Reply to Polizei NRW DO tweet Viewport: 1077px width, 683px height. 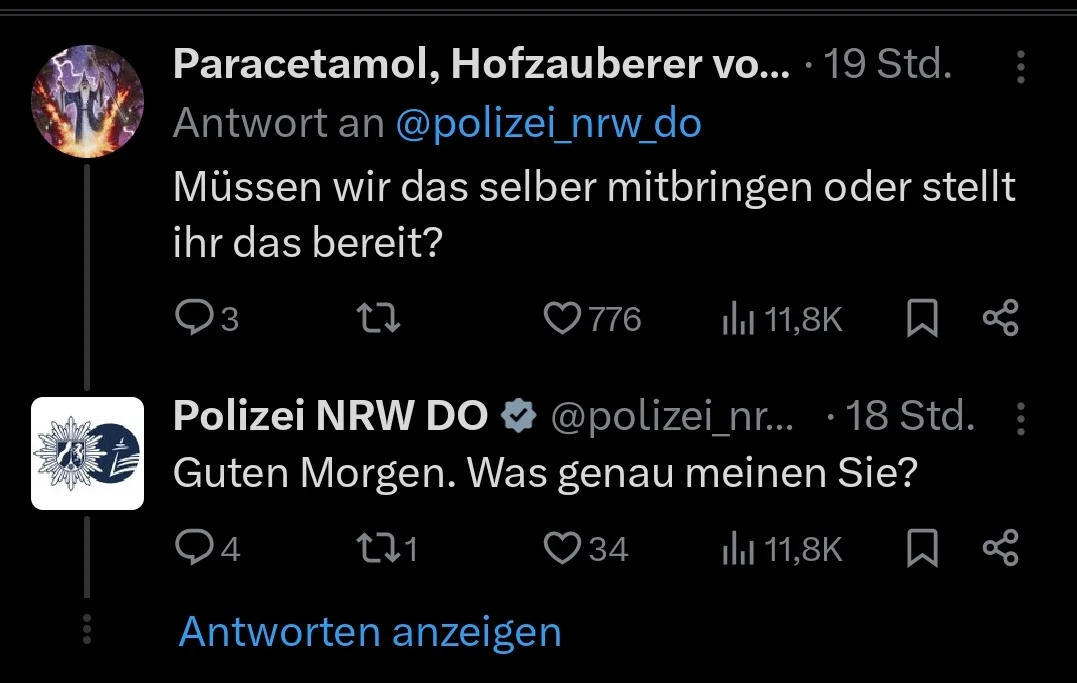pyautogui.click(x=207, y=548)
